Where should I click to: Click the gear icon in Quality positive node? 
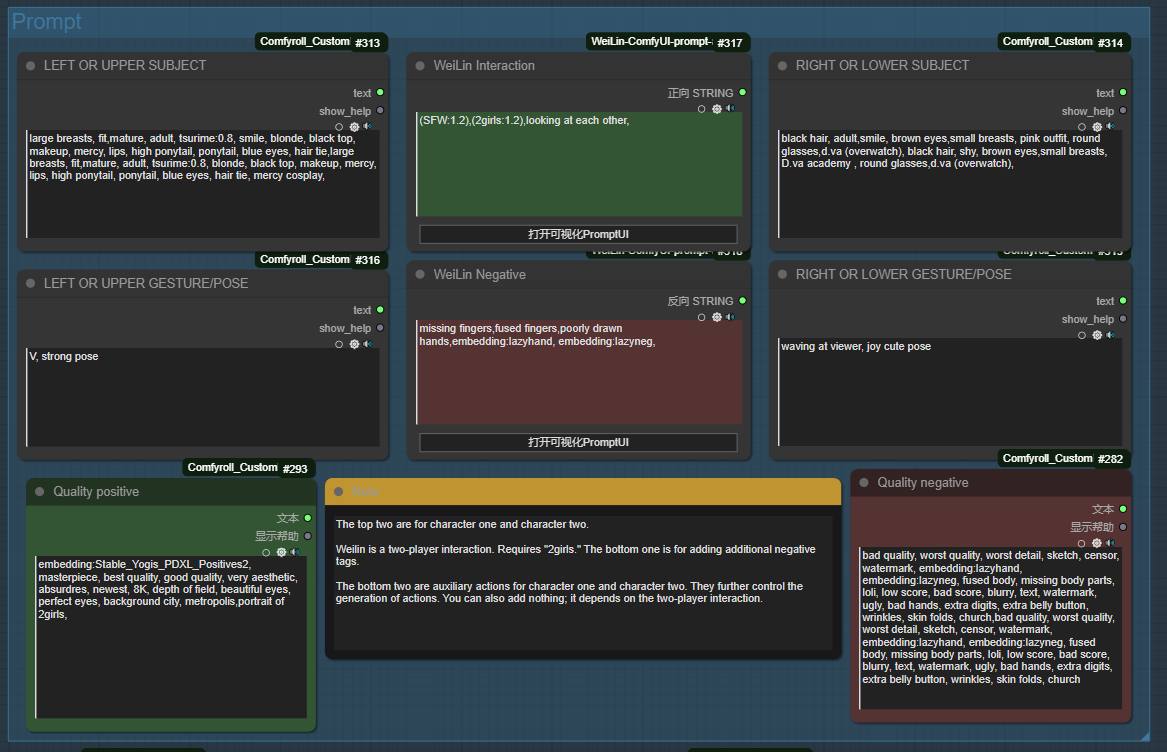coord(281,552)
